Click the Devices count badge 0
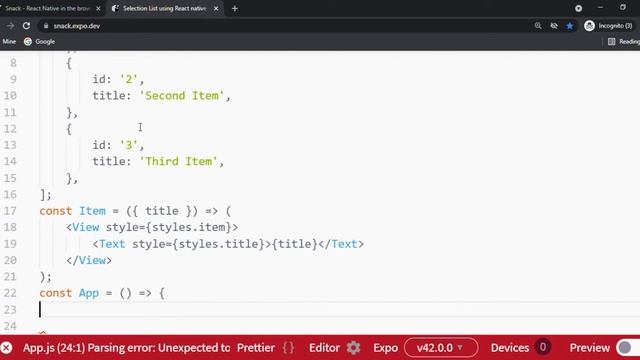Screen dimensions: 640x360 coord(542,347)
